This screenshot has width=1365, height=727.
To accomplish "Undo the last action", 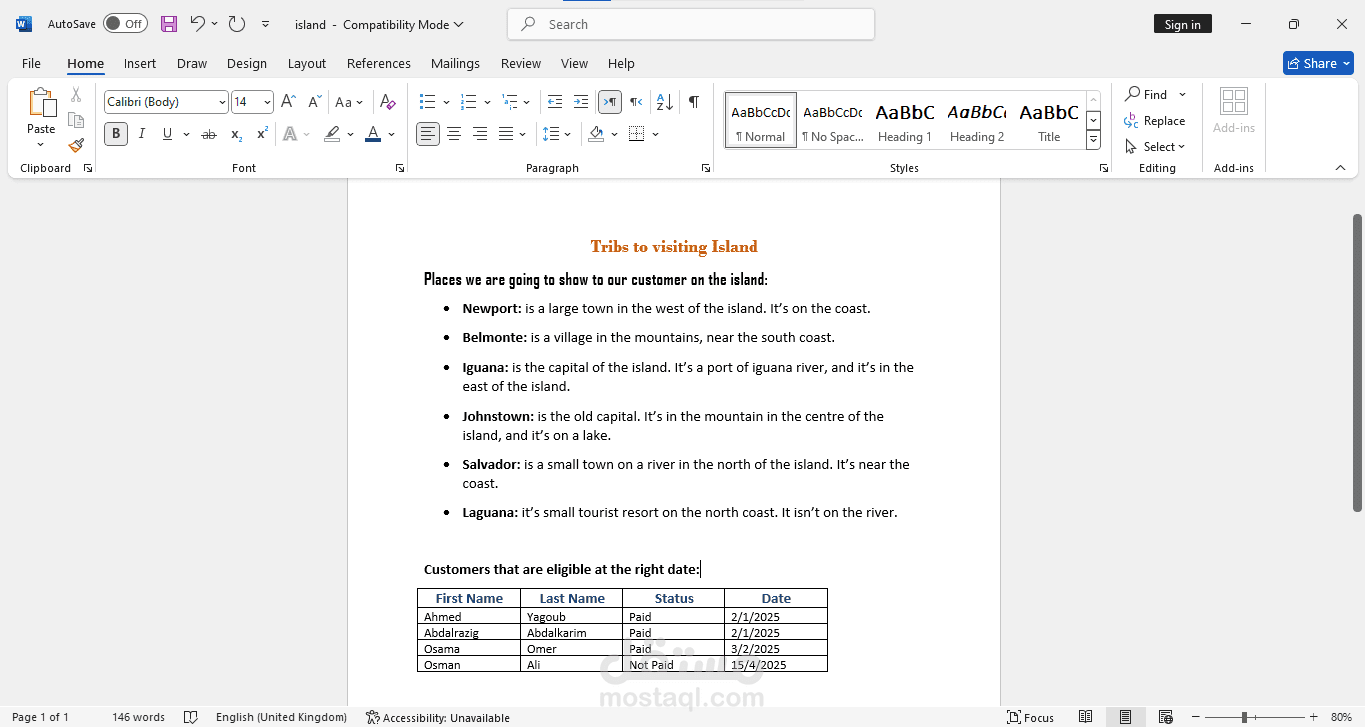I will (x=197, y=24).
